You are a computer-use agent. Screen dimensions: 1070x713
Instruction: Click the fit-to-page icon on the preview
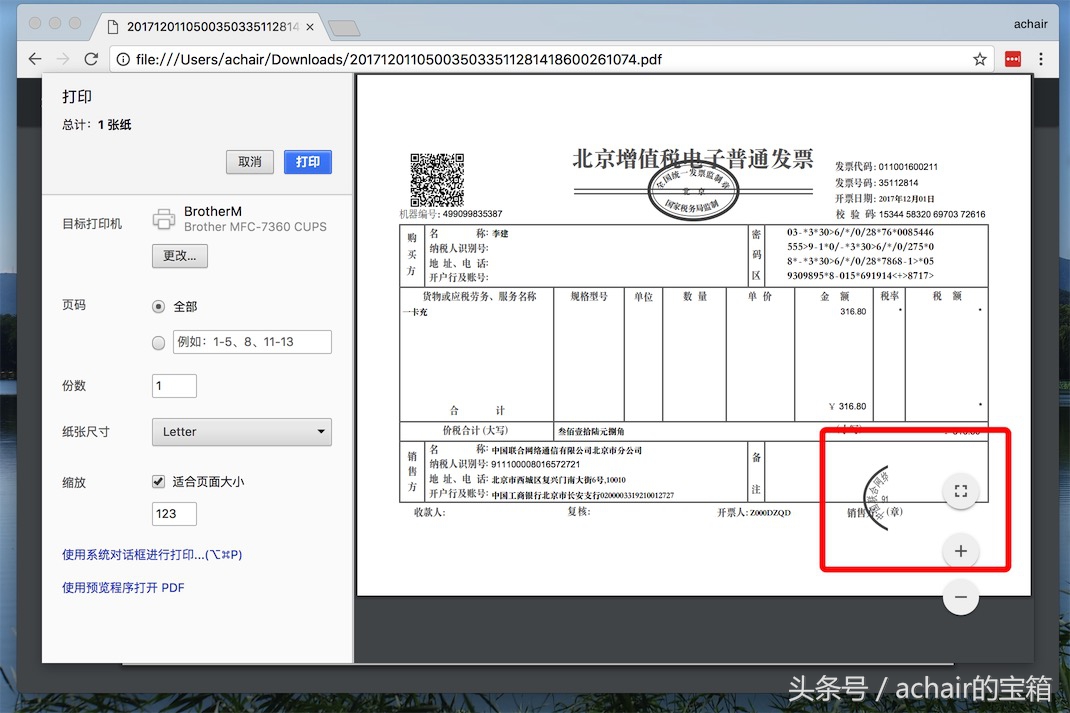(960, 491)
